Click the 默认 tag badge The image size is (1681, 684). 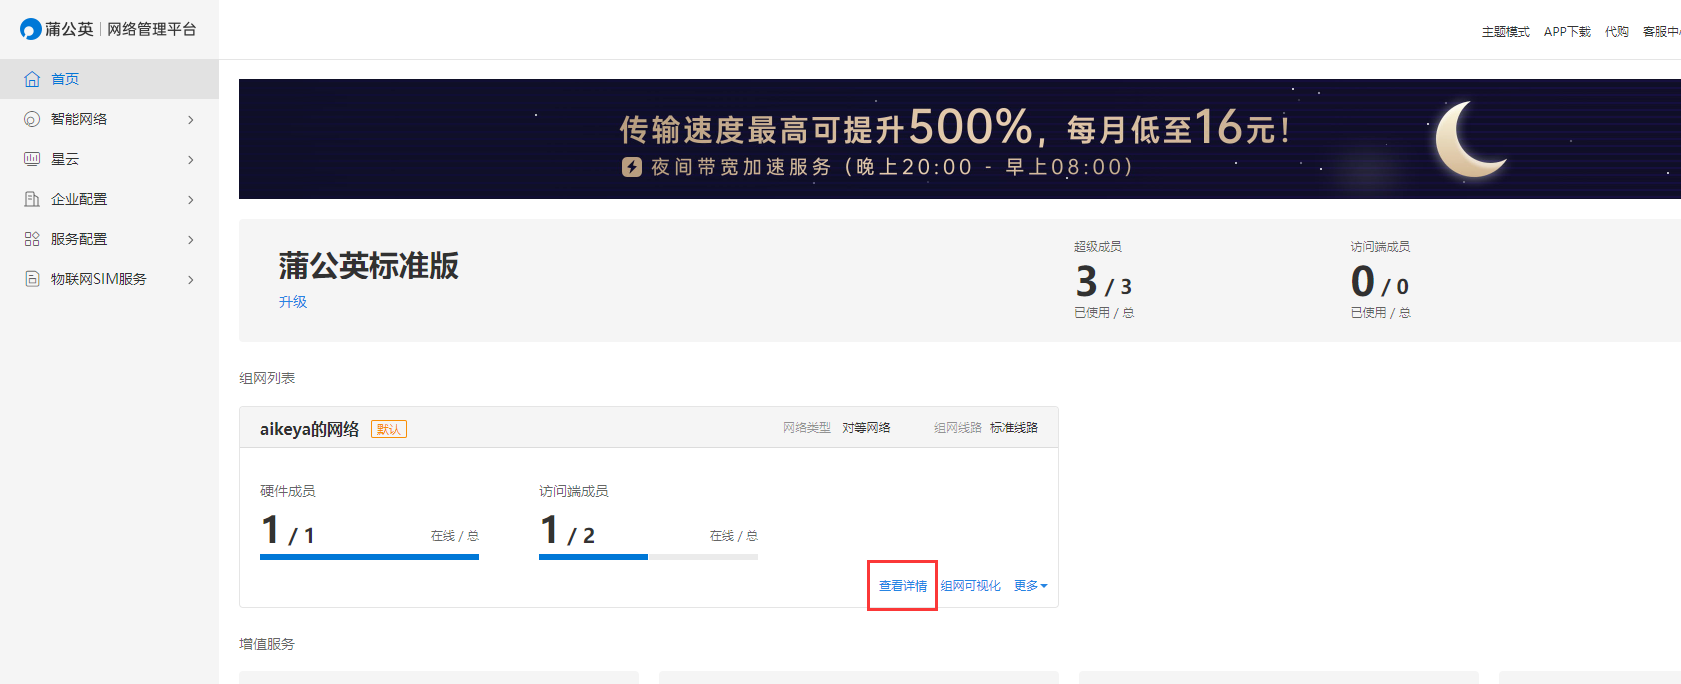point(389,429)
